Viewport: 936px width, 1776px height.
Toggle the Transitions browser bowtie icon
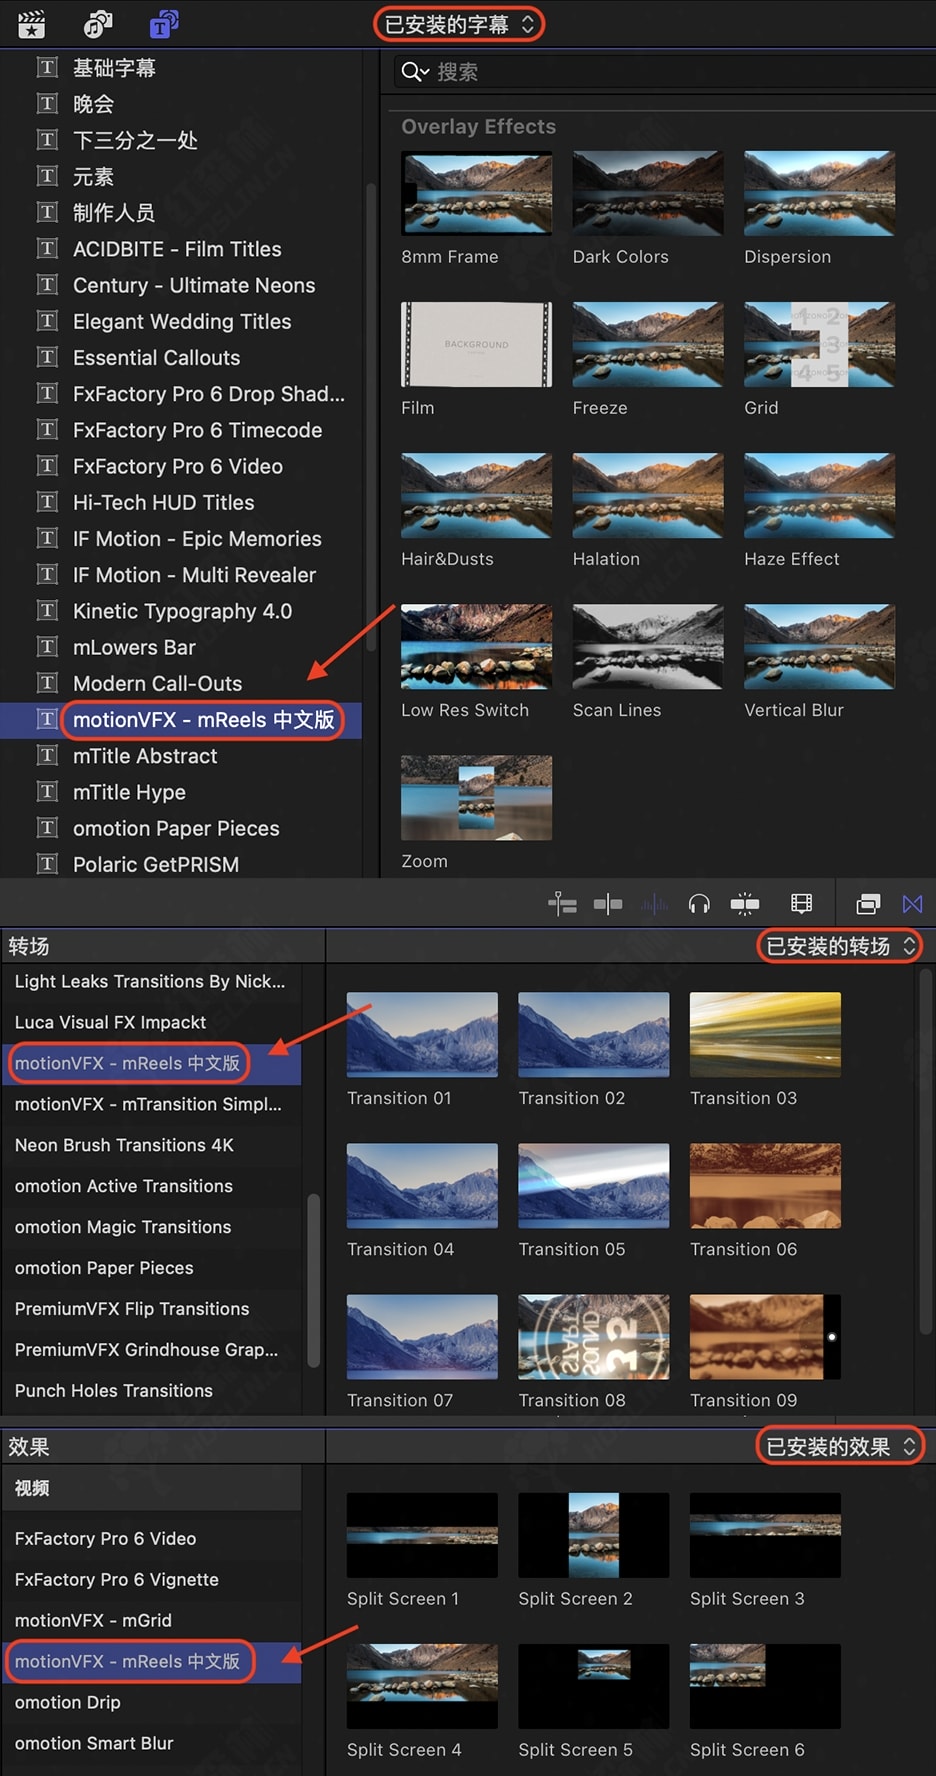912,904
